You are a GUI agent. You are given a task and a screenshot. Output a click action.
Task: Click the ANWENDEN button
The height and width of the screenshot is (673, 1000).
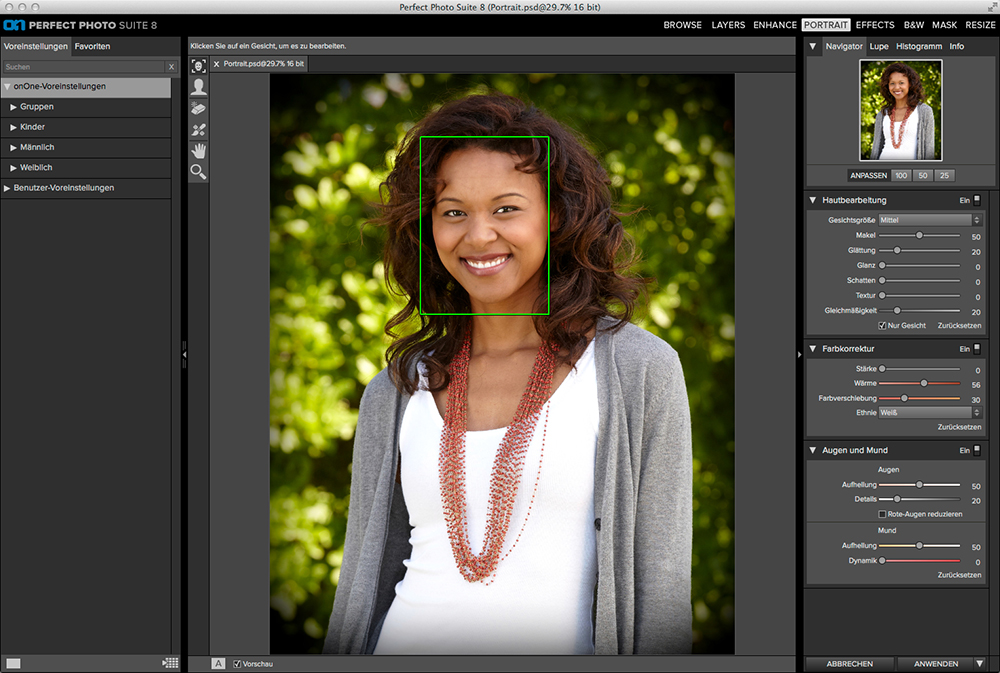click(935, 663)
